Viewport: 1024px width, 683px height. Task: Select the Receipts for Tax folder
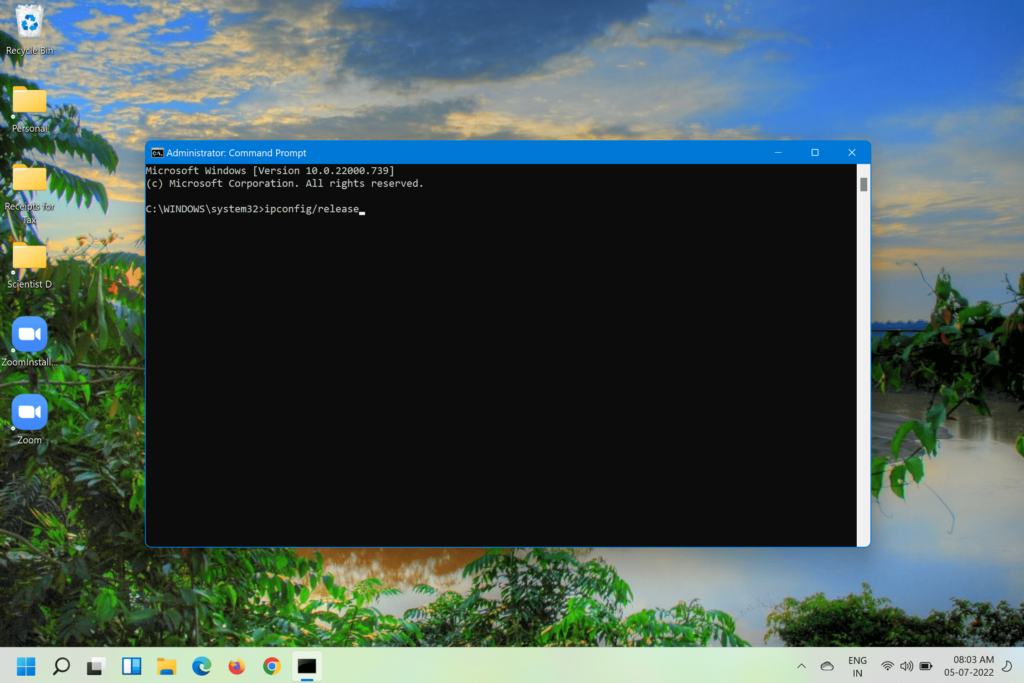click(29, 193)
